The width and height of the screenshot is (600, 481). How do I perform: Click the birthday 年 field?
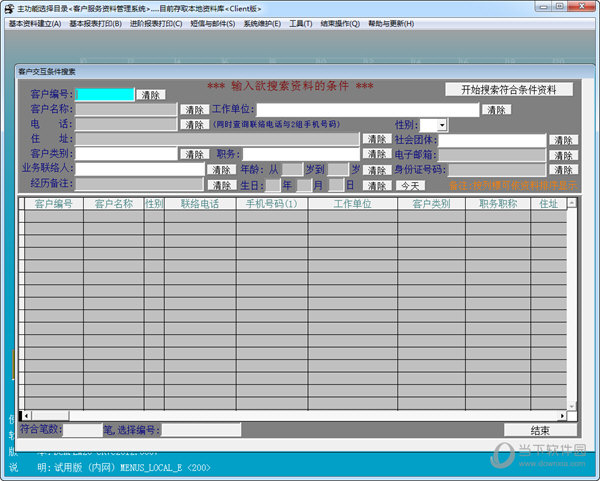pos(273,186)
